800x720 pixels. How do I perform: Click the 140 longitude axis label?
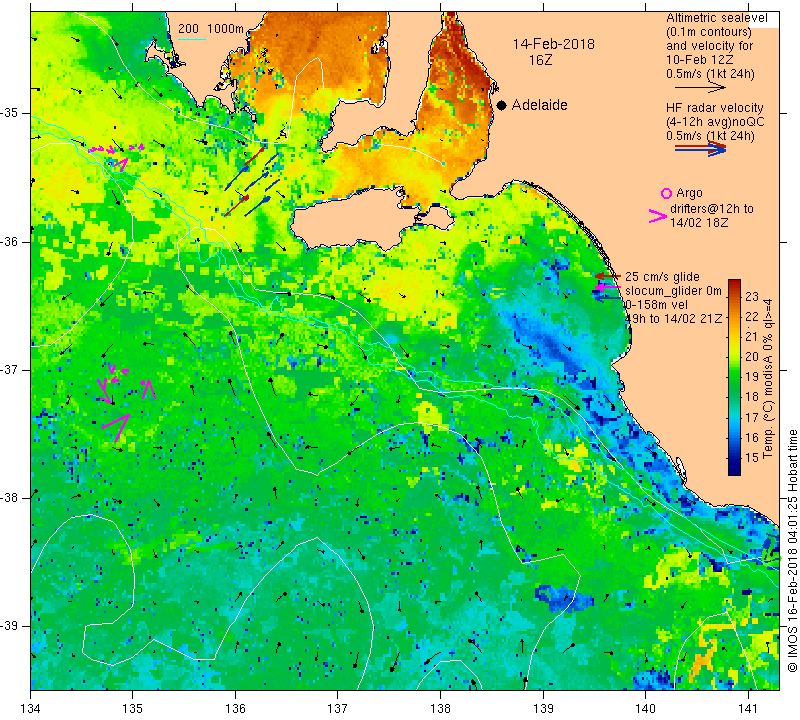point(646,708)
